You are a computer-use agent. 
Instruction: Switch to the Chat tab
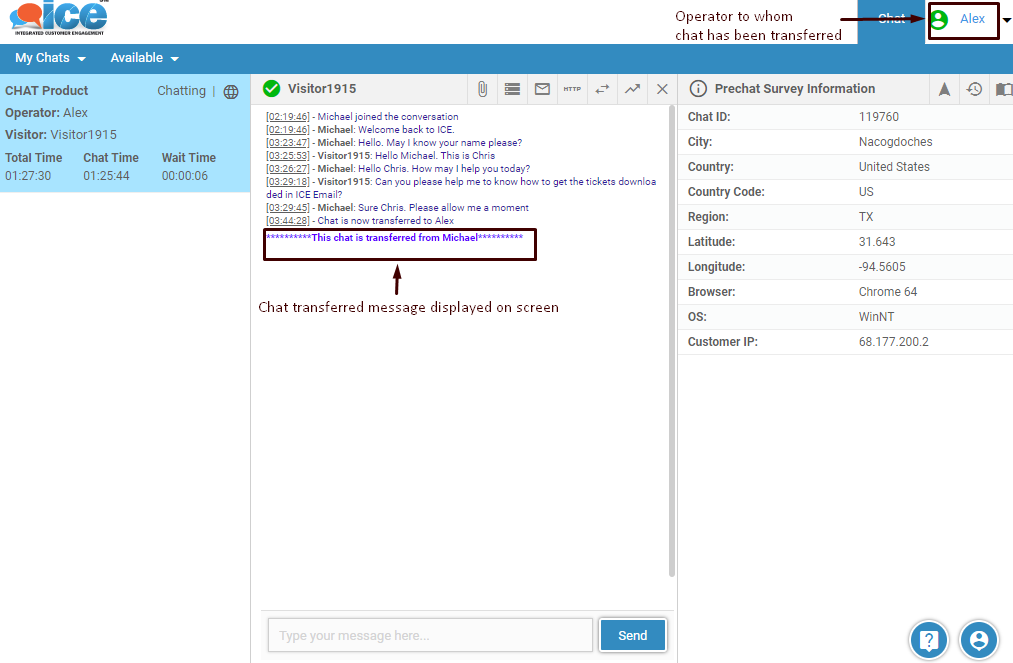pos(891,19)
